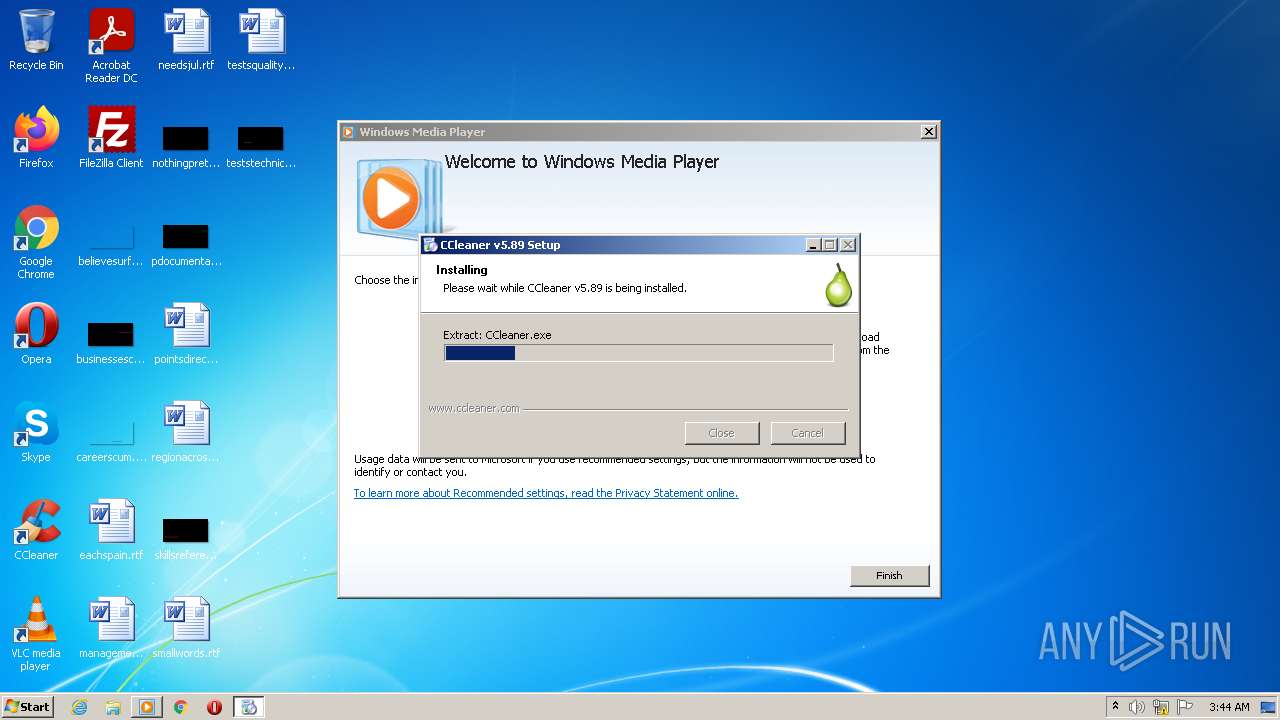Viewport: 1280px width, 720px height.
Task: Select pointsdirec... Word document
Action: click(x=186, y=334)
